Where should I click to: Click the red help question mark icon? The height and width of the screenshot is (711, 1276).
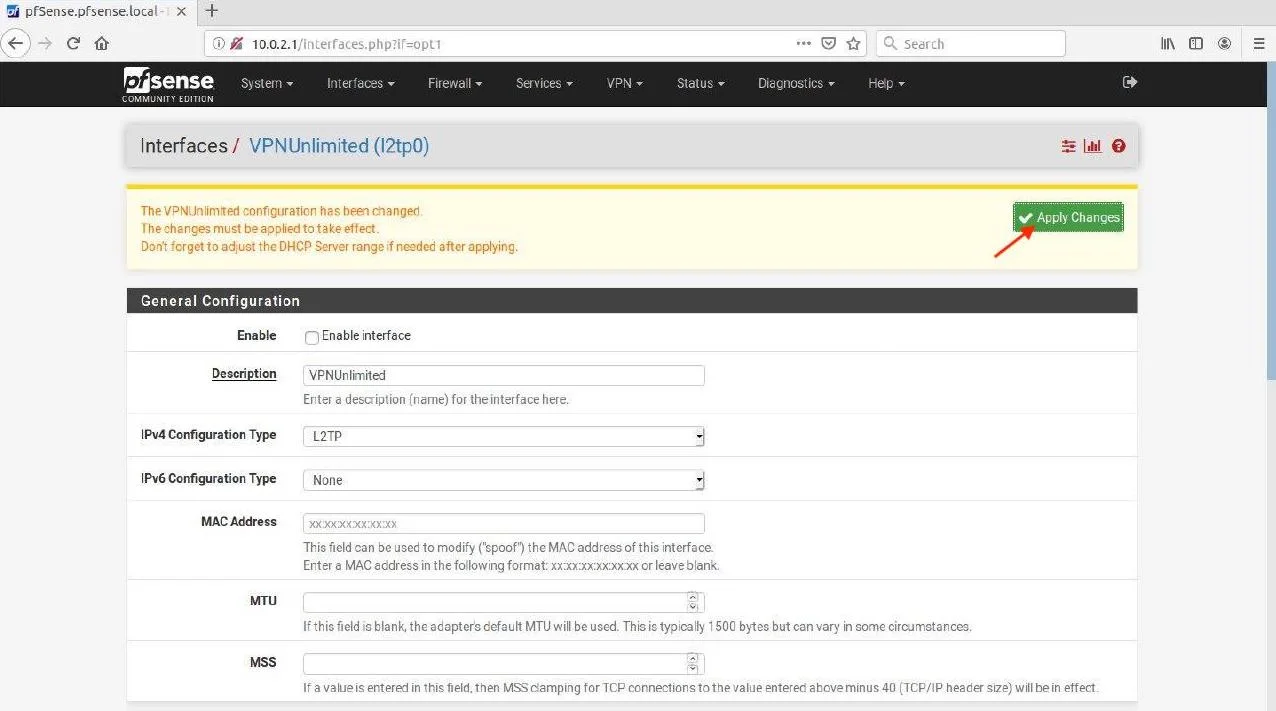1119,146
